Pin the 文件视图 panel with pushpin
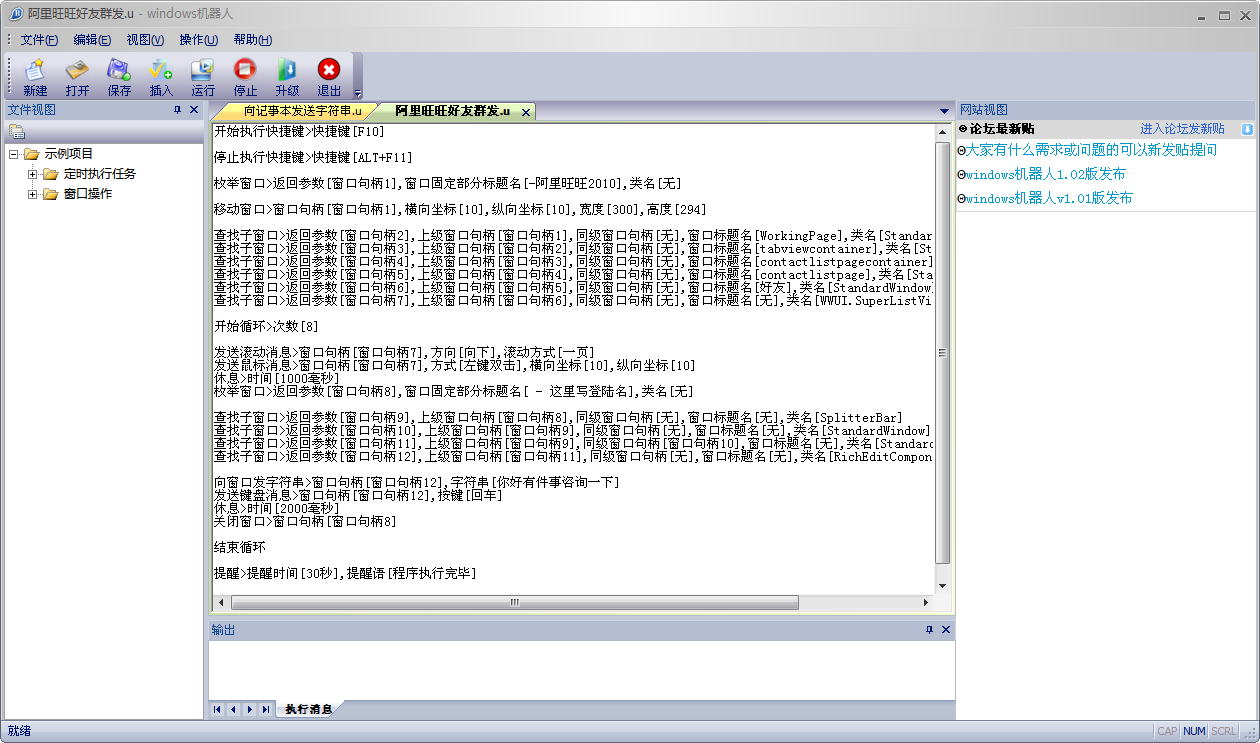1260x743 pixels. pyautogui.click(x=177, y=110)
